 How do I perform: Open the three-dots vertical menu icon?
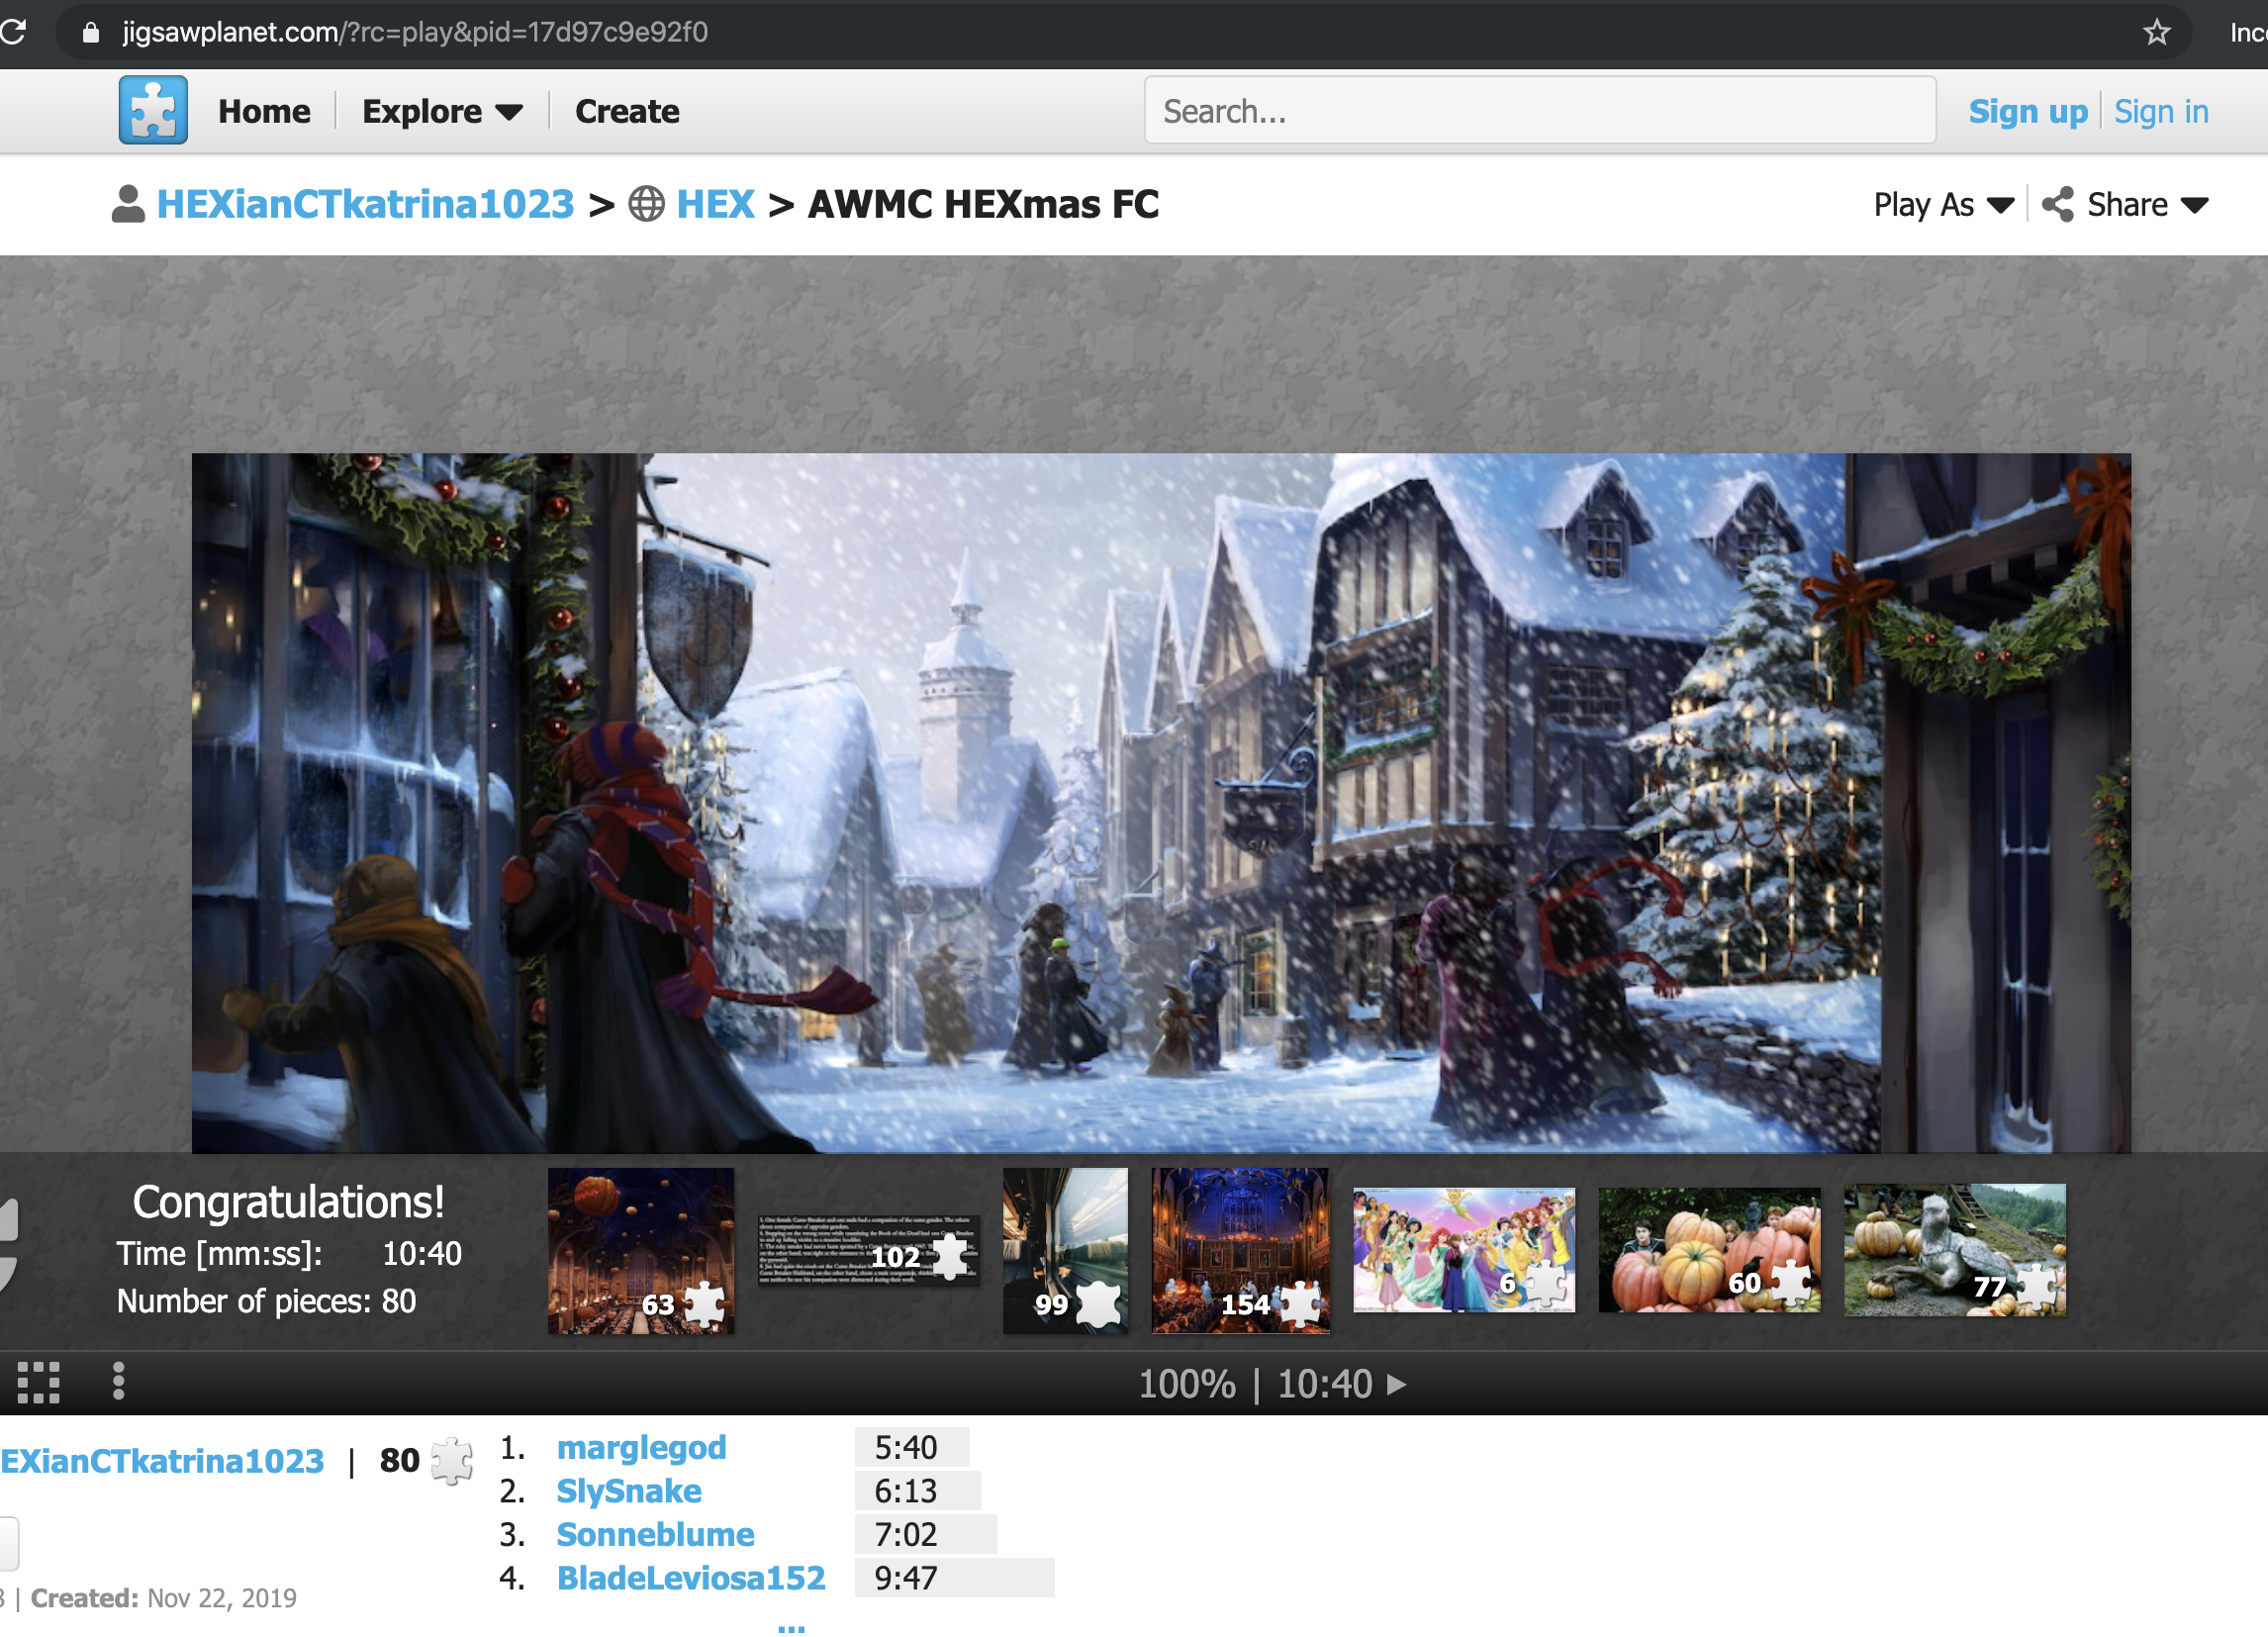(118, 1382)
